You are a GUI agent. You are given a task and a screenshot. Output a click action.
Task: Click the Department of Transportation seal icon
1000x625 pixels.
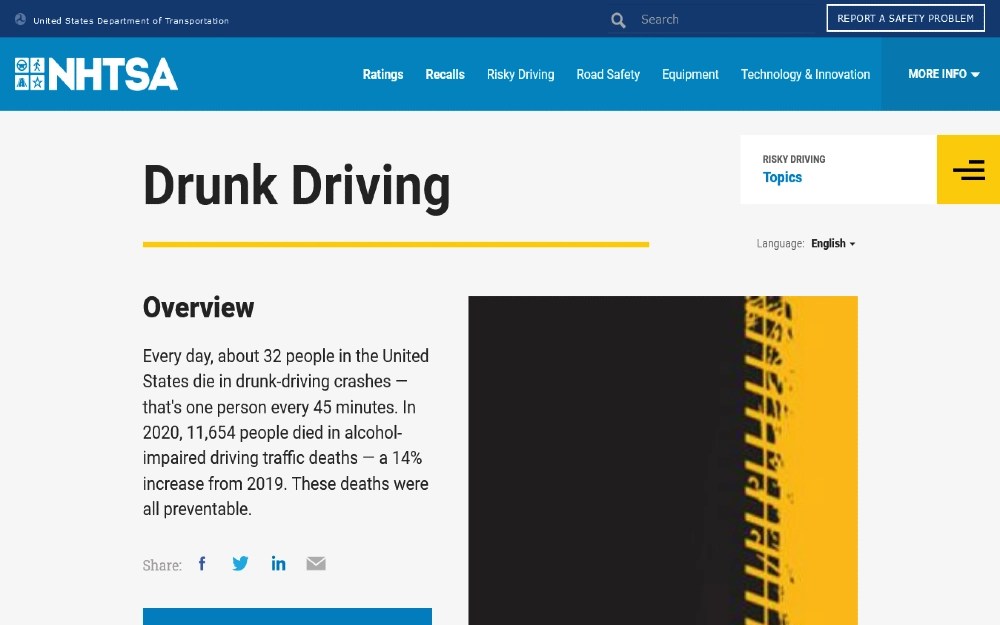20,19
